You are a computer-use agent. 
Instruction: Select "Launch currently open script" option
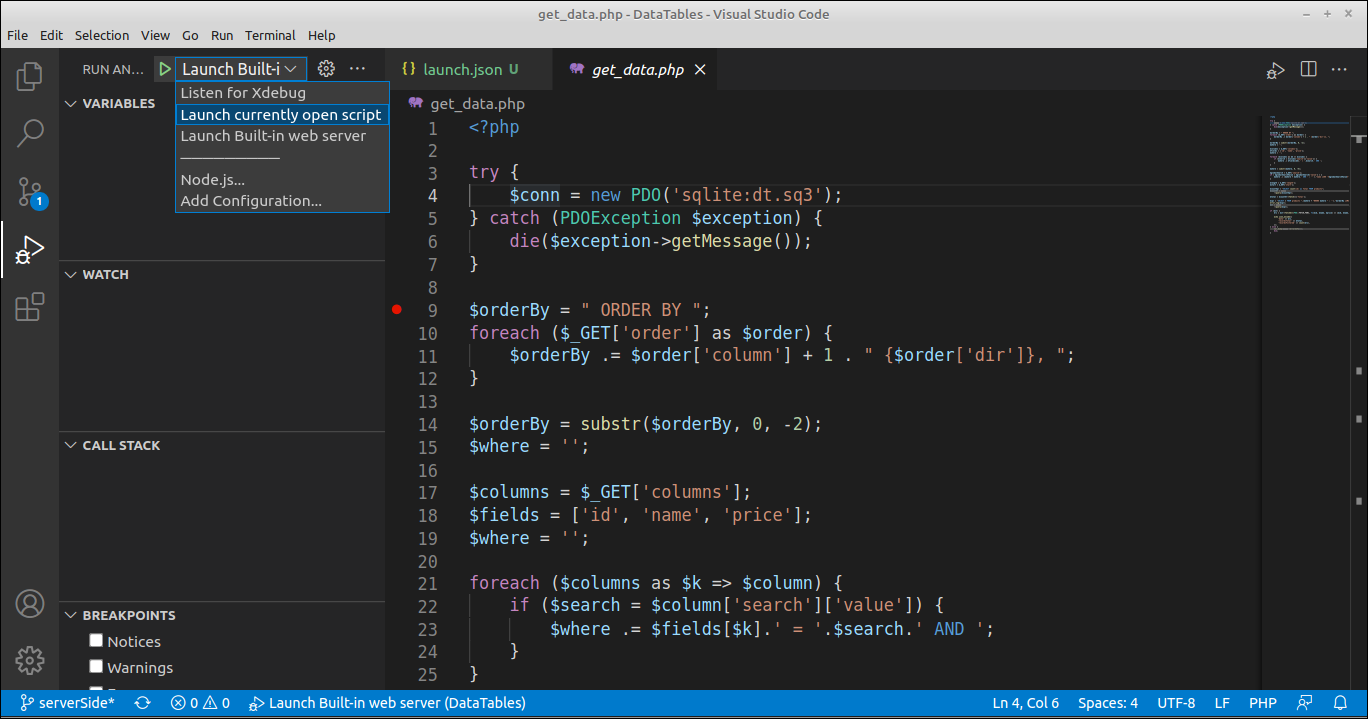tap(281, 115)
